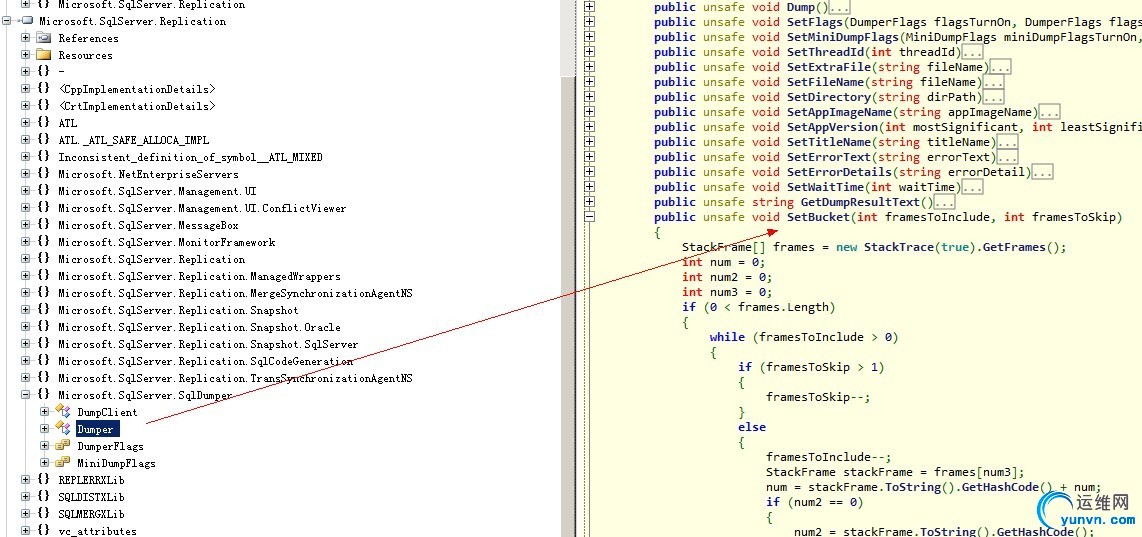
Task: Click the MiniDumpFlags enum icon
Action: 63,463
